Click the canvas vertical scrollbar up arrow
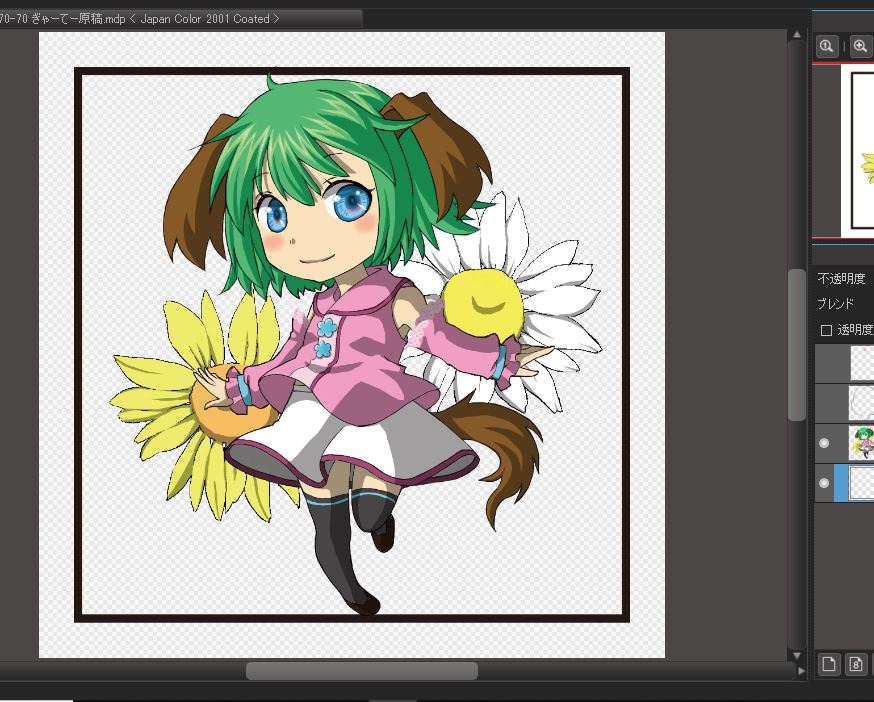874x702 pixels. point(797,35)
